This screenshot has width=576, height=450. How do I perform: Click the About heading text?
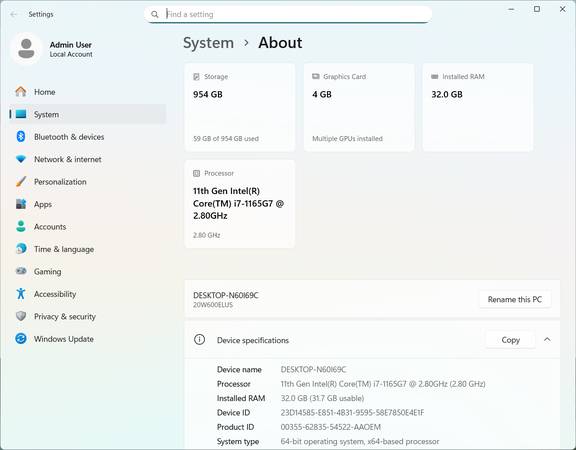280,43
